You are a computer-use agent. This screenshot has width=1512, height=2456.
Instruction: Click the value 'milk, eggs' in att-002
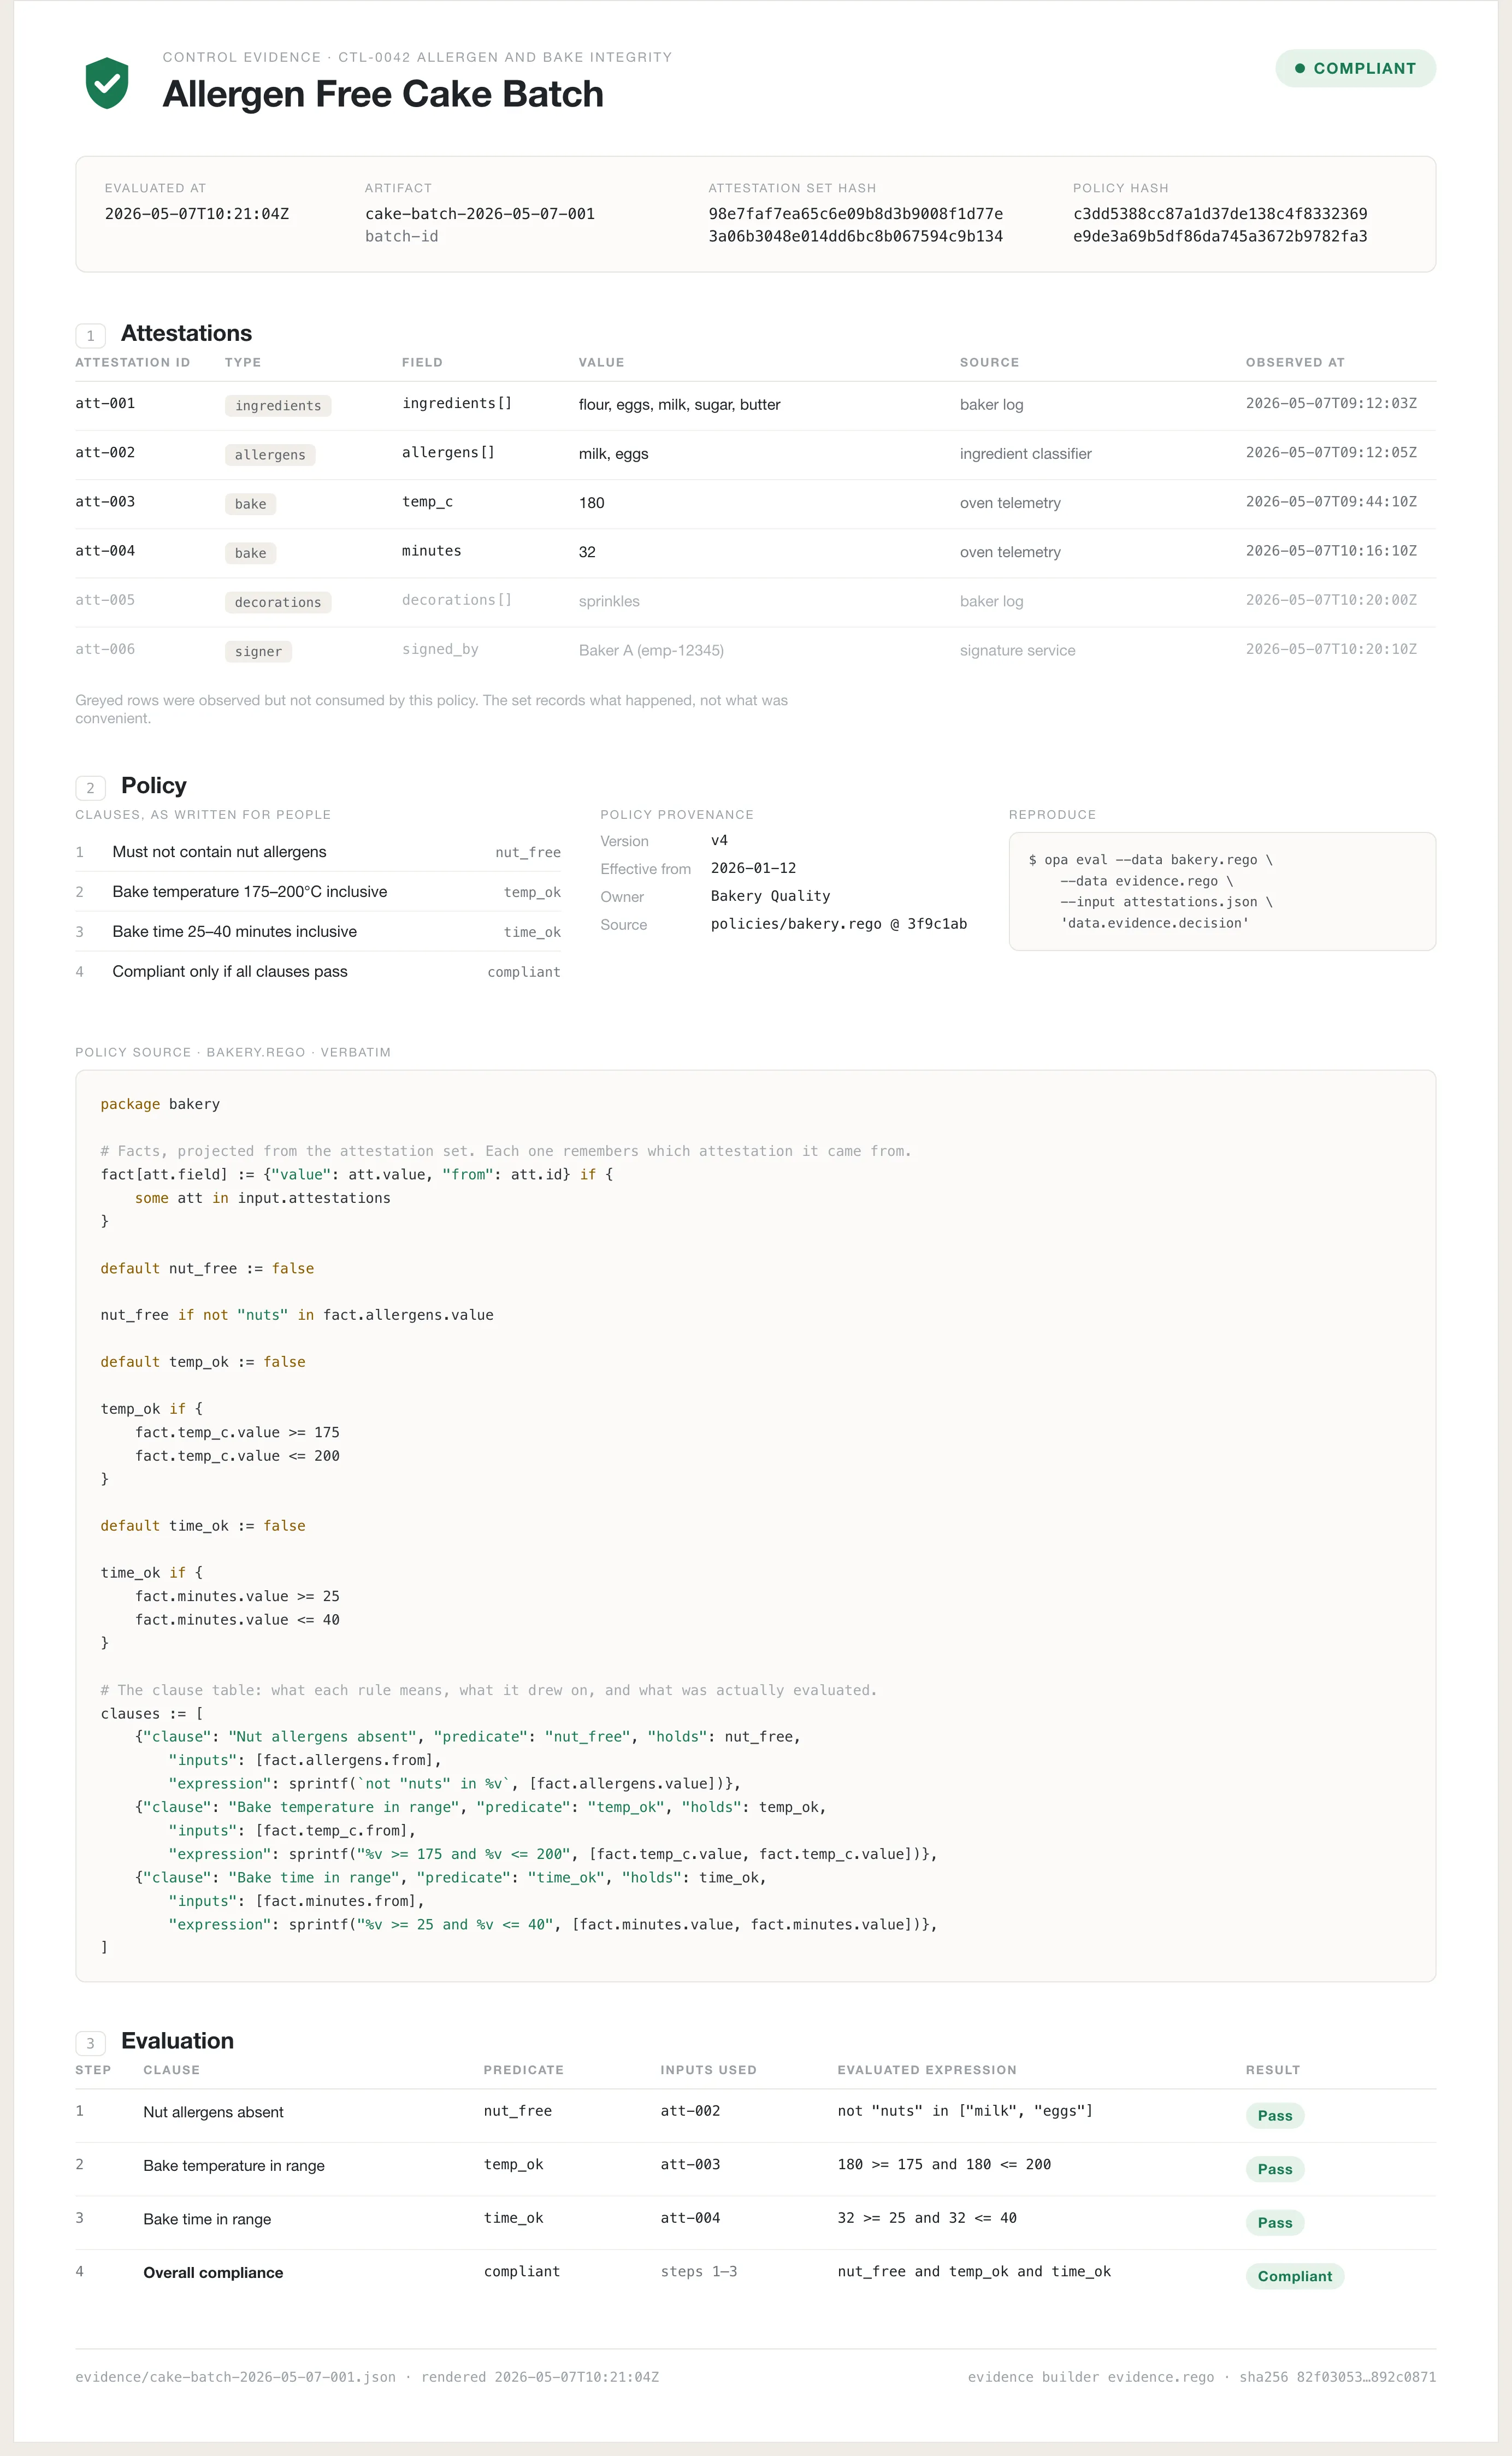613,454
